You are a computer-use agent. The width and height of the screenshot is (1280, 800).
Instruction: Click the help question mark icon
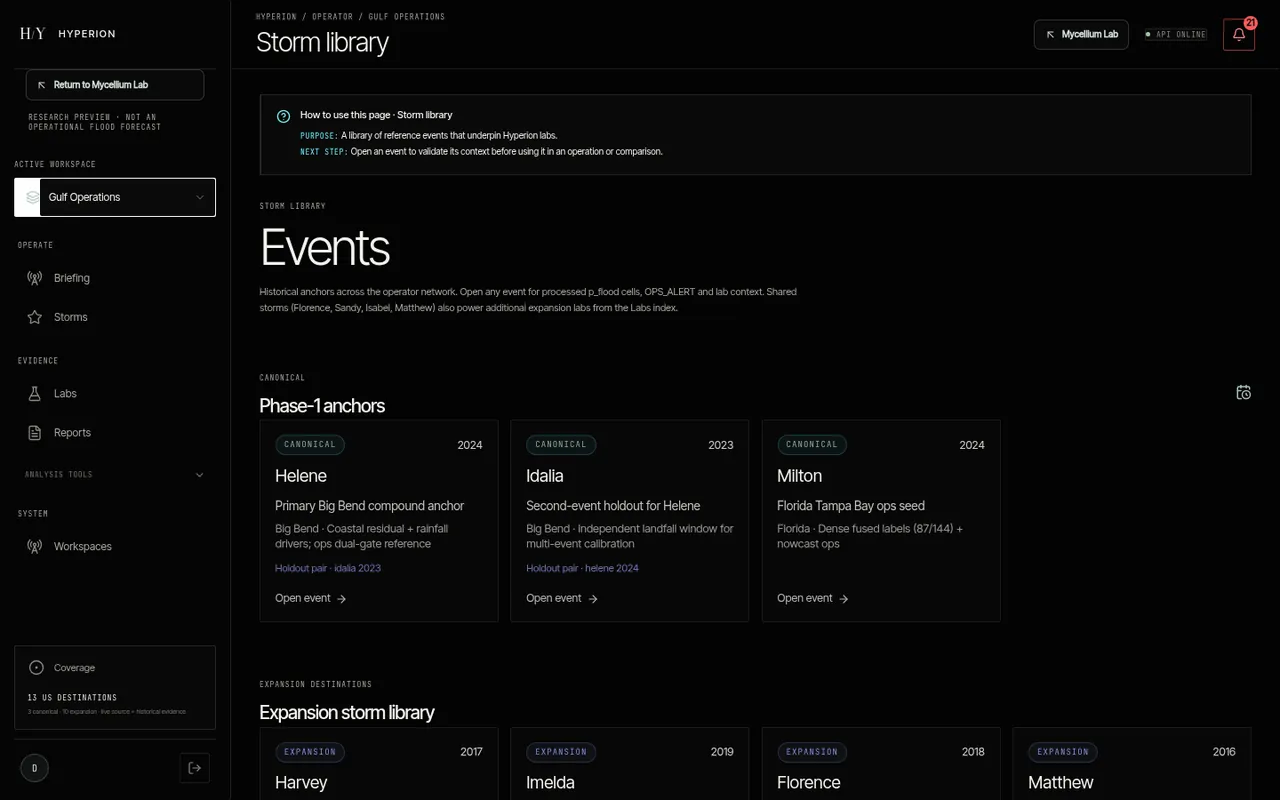coord(283,116)
